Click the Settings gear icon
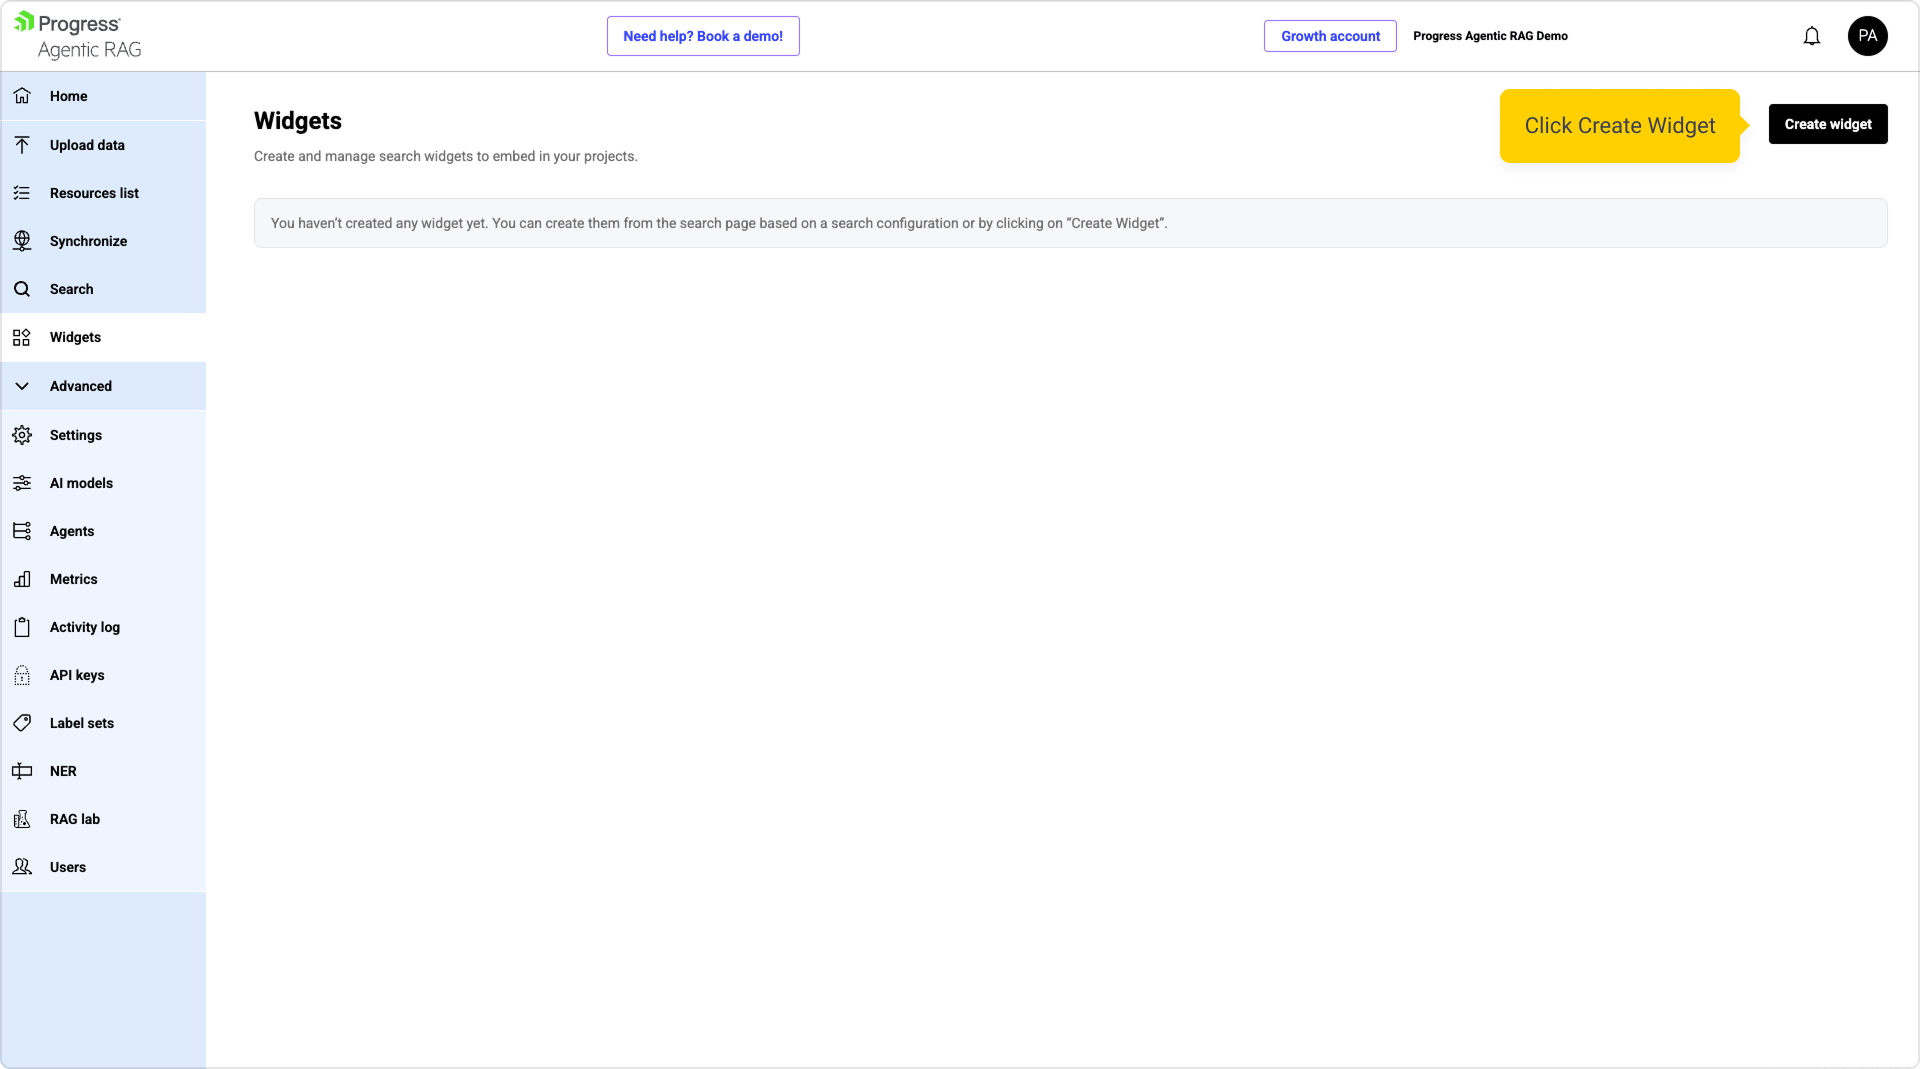This screenshot has height=1069, width=1920. 22,435
